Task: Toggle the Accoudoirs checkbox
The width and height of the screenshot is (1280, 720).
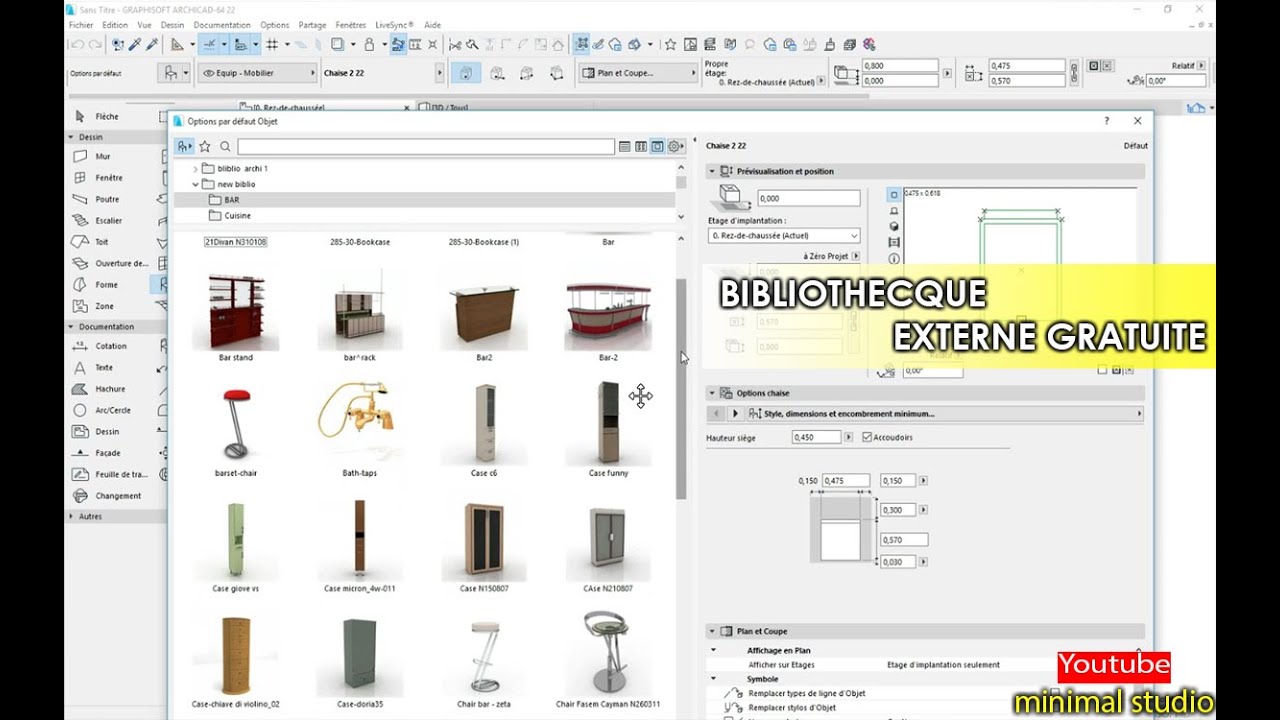Action: point(867,437)
